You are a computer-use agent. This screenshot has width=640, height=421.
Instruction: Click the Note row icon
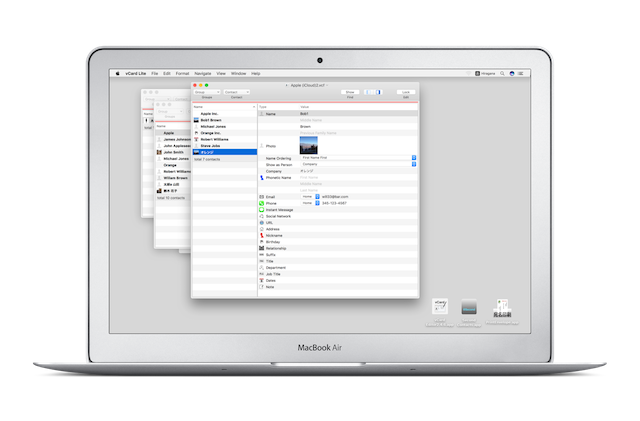click(262, 287)
